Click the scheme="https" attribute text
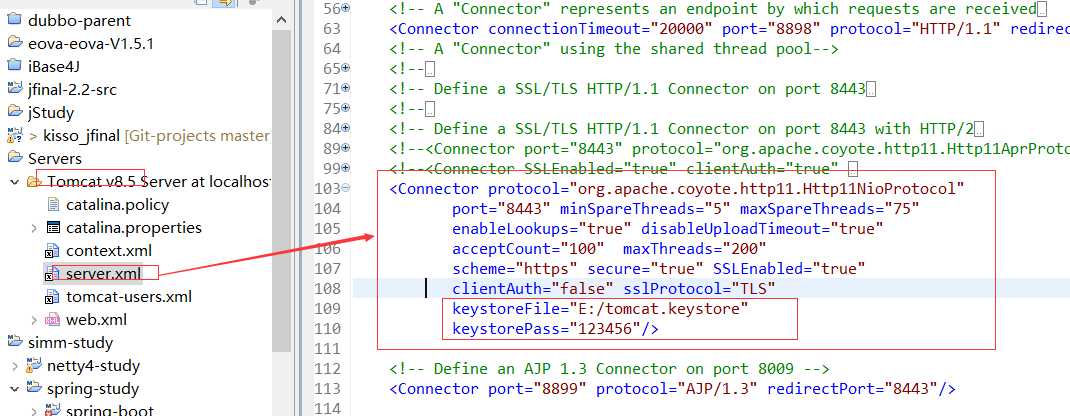Screen dimensions: 1070x416 click(x=515, y=269)
